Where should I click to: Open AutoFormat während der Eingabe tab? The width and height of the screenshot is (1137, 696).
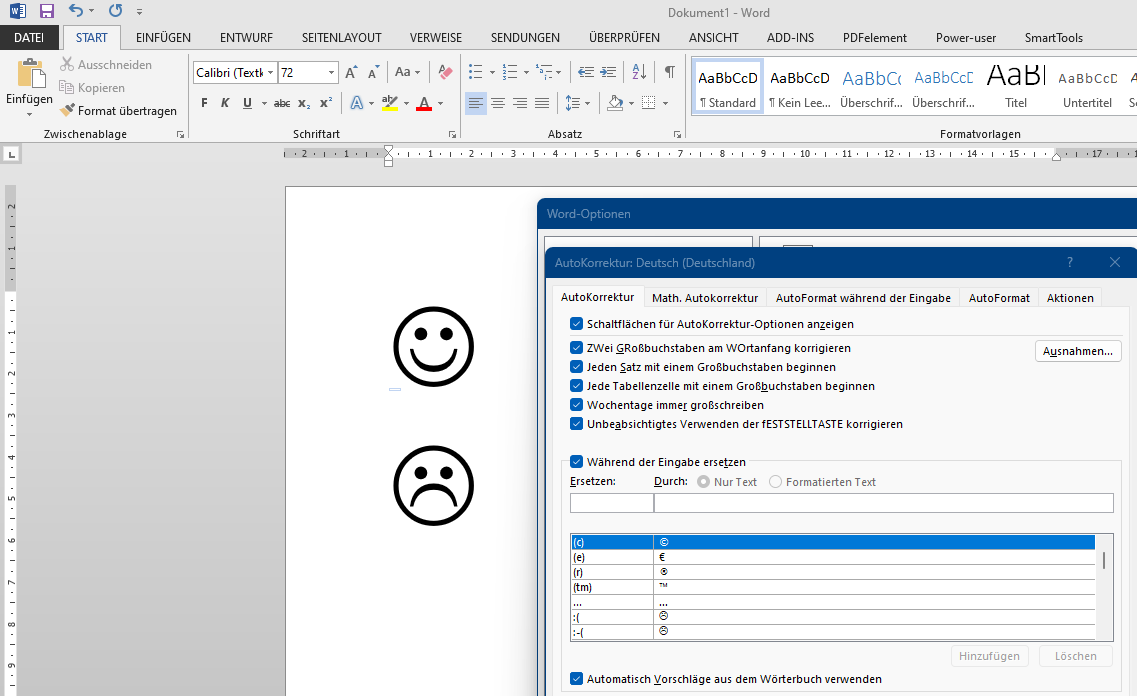[863, 298]
